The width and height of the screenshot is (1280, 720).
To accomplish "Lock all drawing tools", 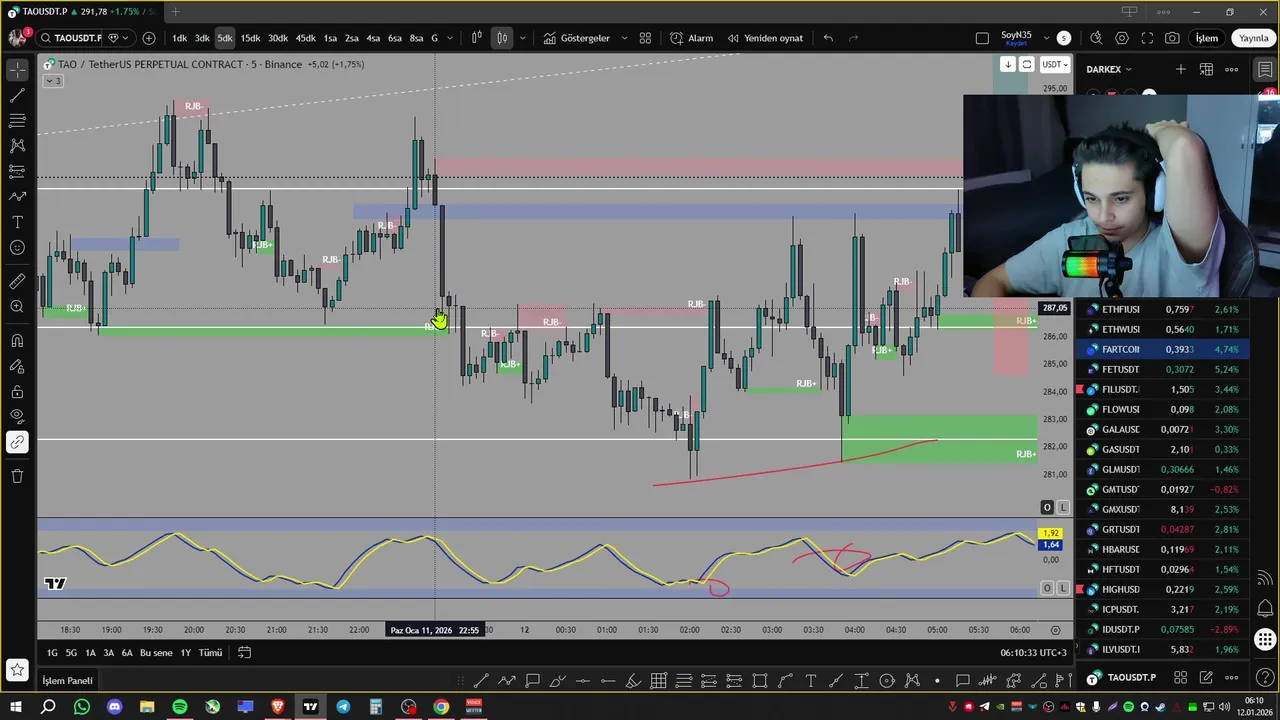I will tap(17, 392).
